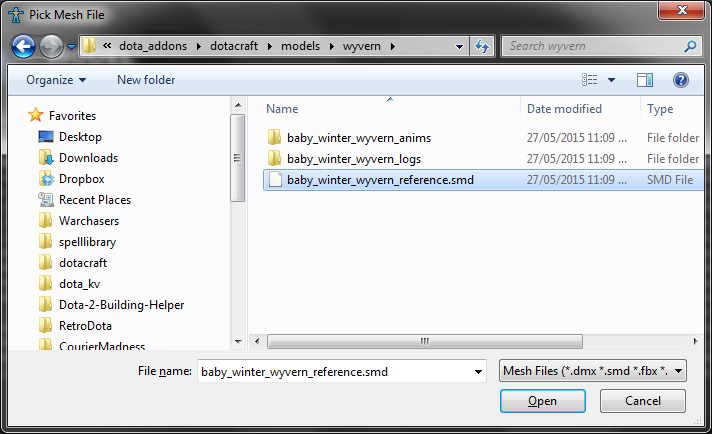Click New folder in the toolbar
Image resolution: width=712 pixels, height=434 pixels.
(x=146, y=80)
